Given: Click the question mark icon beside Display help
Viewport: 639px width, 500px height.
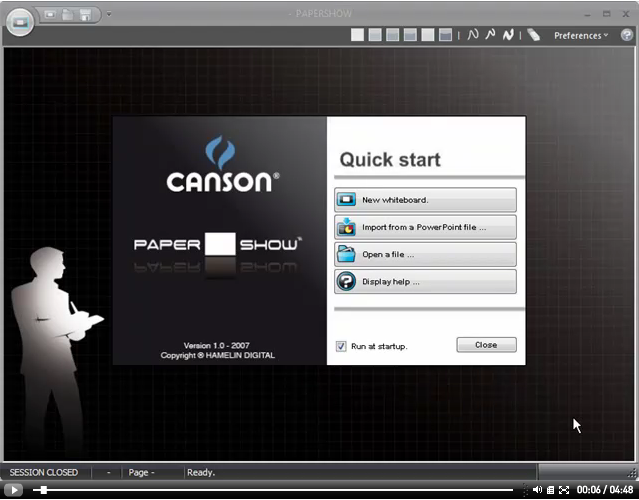Looking at the screenshot, I should 346,282.
